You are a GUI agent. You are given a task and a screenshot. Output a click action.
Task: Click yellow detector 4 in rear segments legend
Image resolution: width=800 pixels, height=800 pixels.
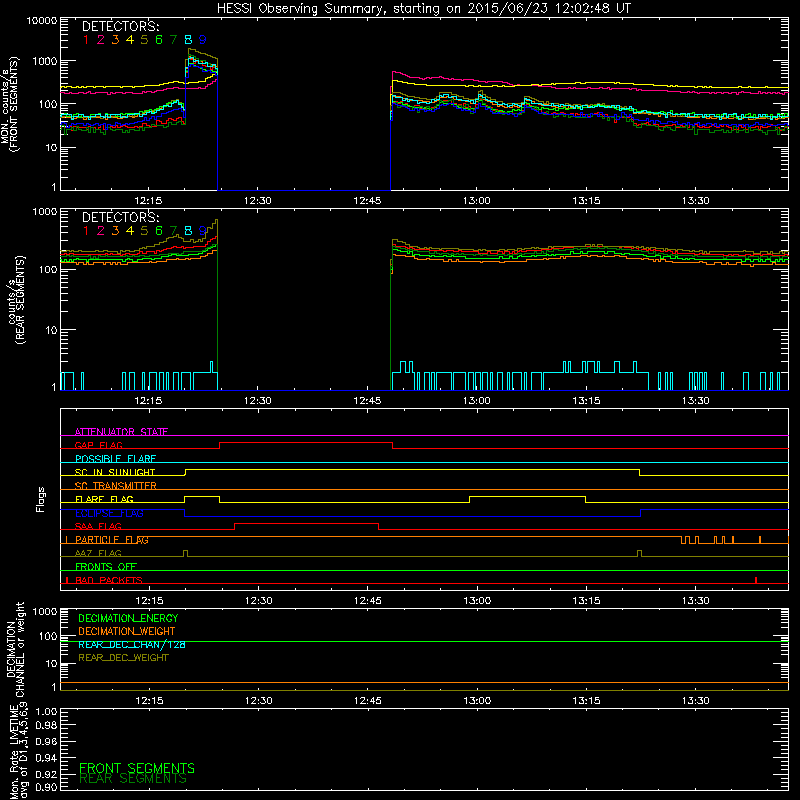pos(130,231)
